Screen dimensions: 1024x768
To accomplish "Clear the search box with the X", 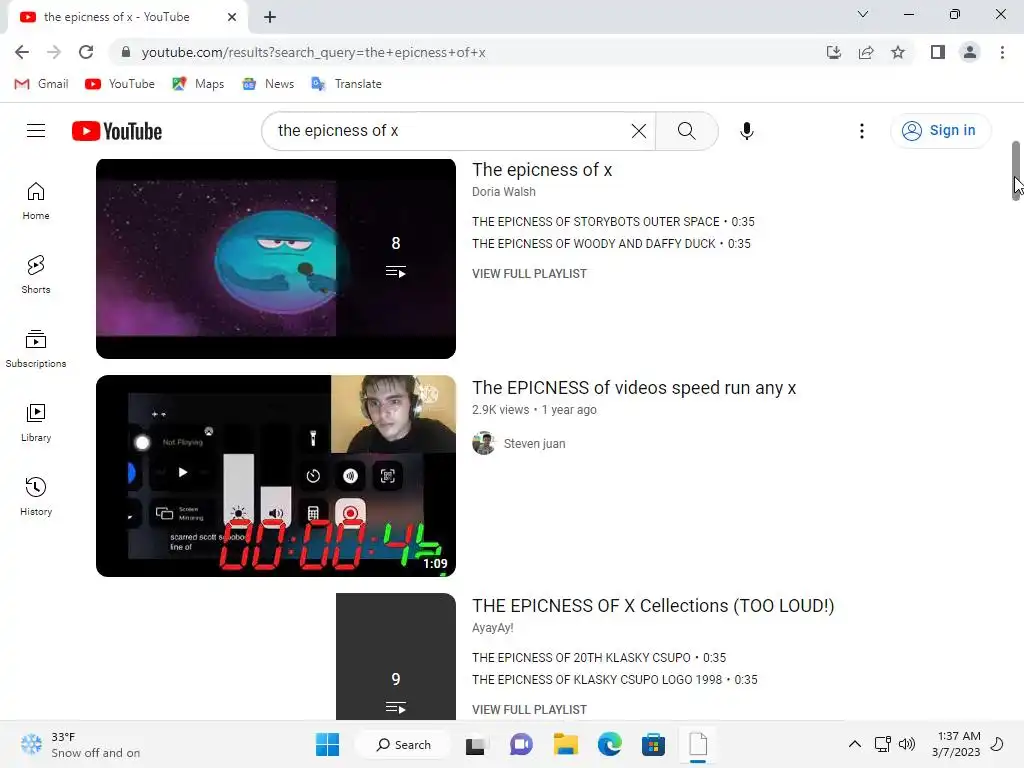I will pos(639,131).
